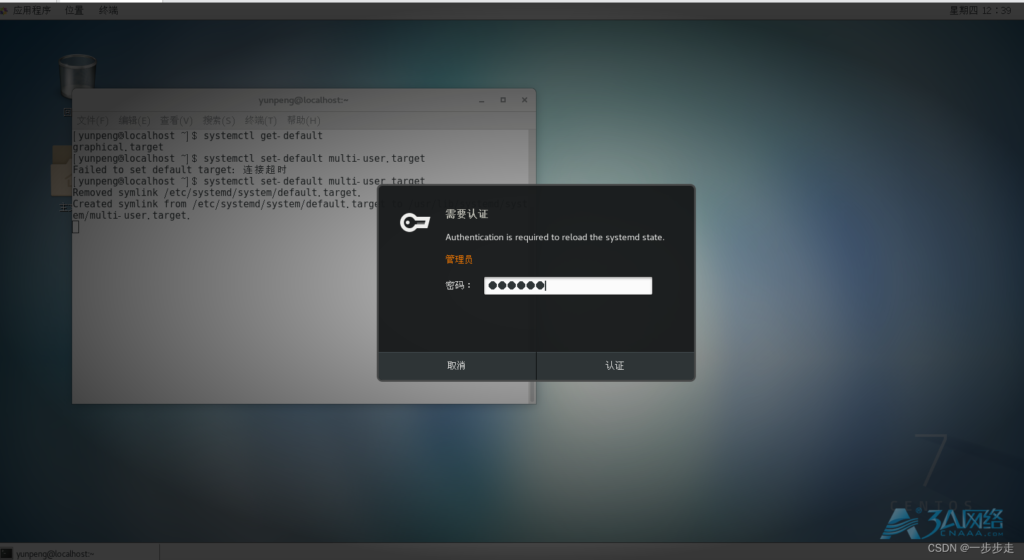This screenshot has height=560, width=1024.
Task: Close the yunpeng@localhost terminal window
Action: click(x=524, y=100)
